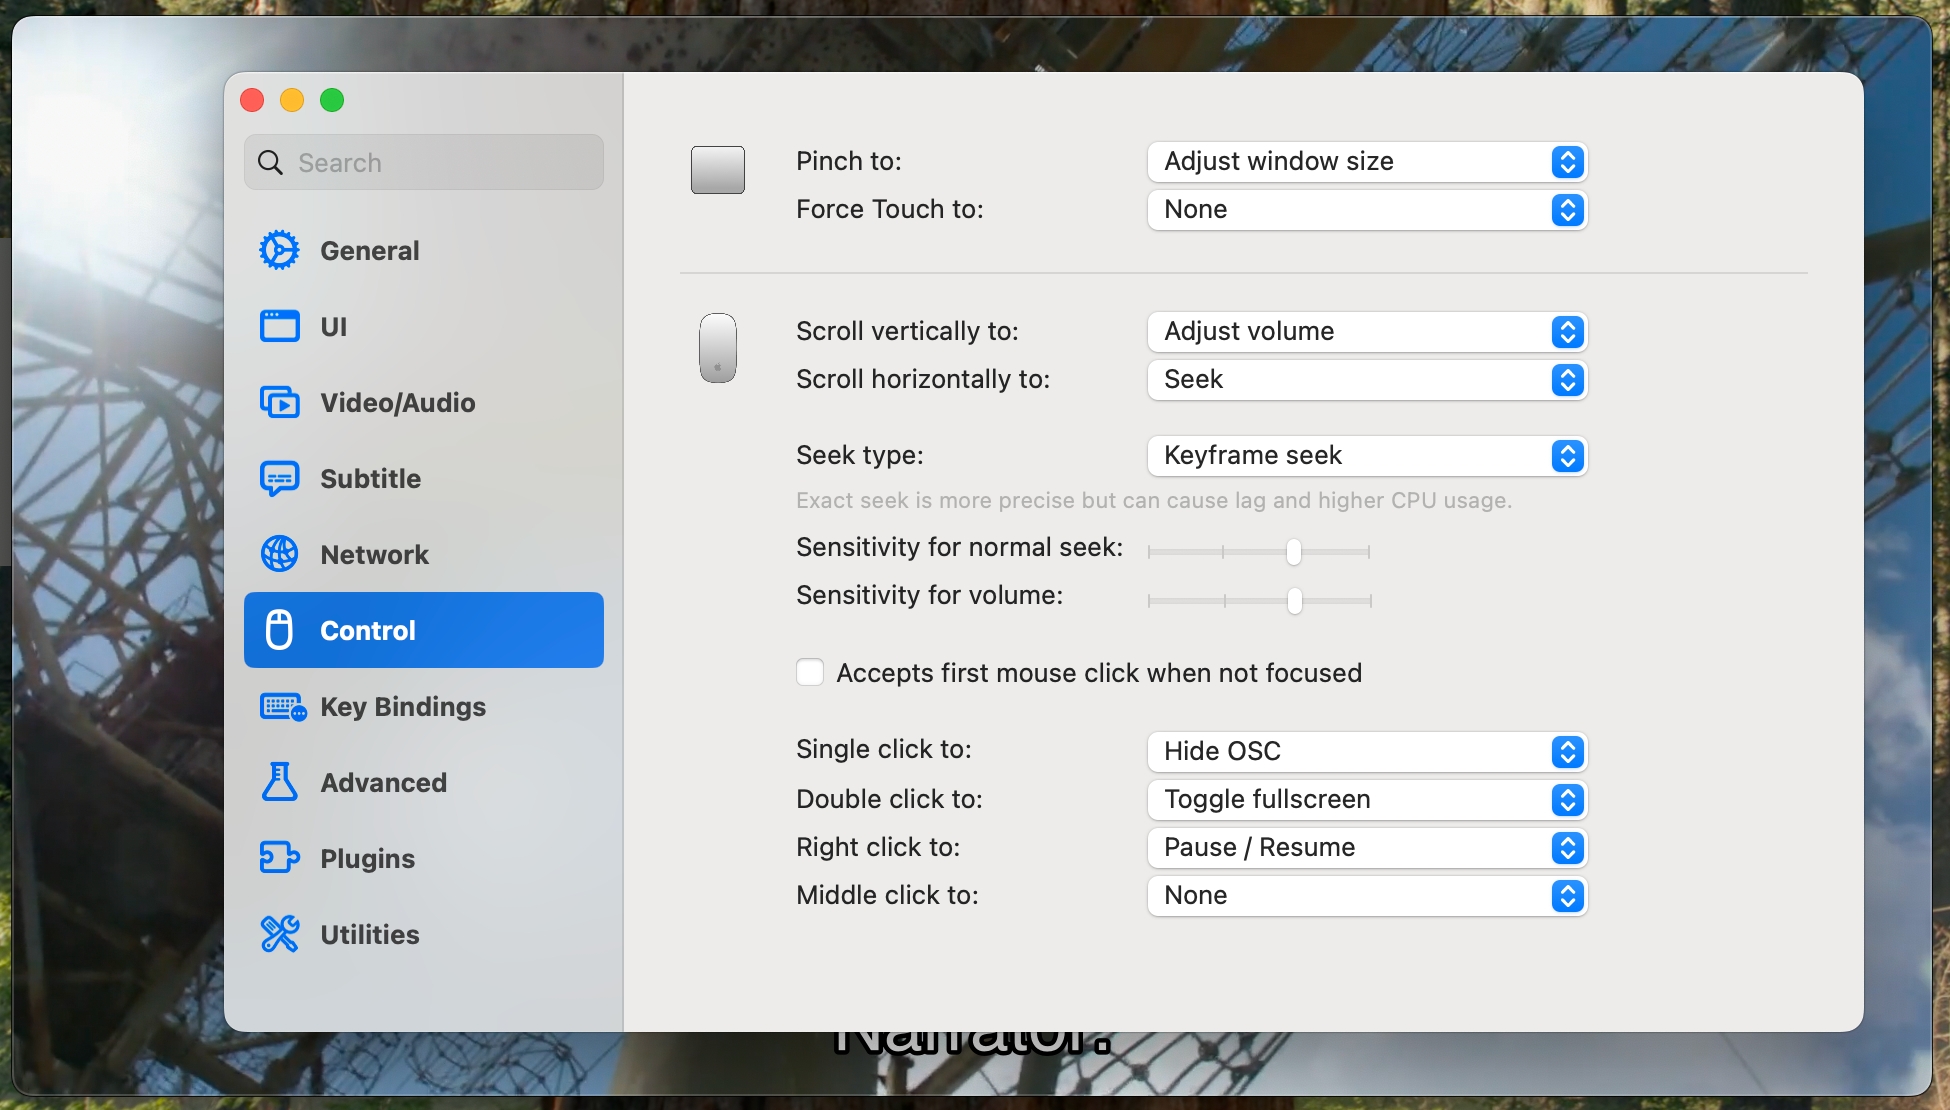This screenshot has height=1110, width=1950.
Task: Click the 'Force Touch to:' label
Action: [890, 209]
